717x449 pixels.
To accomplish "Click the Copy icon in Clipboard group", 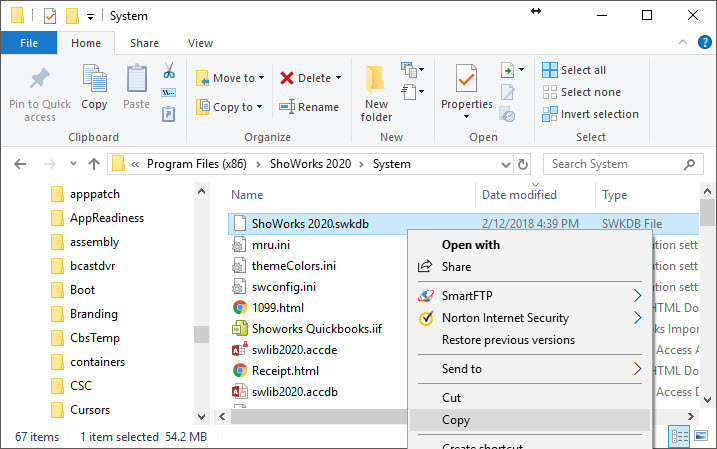I will [x=94, y=79].
